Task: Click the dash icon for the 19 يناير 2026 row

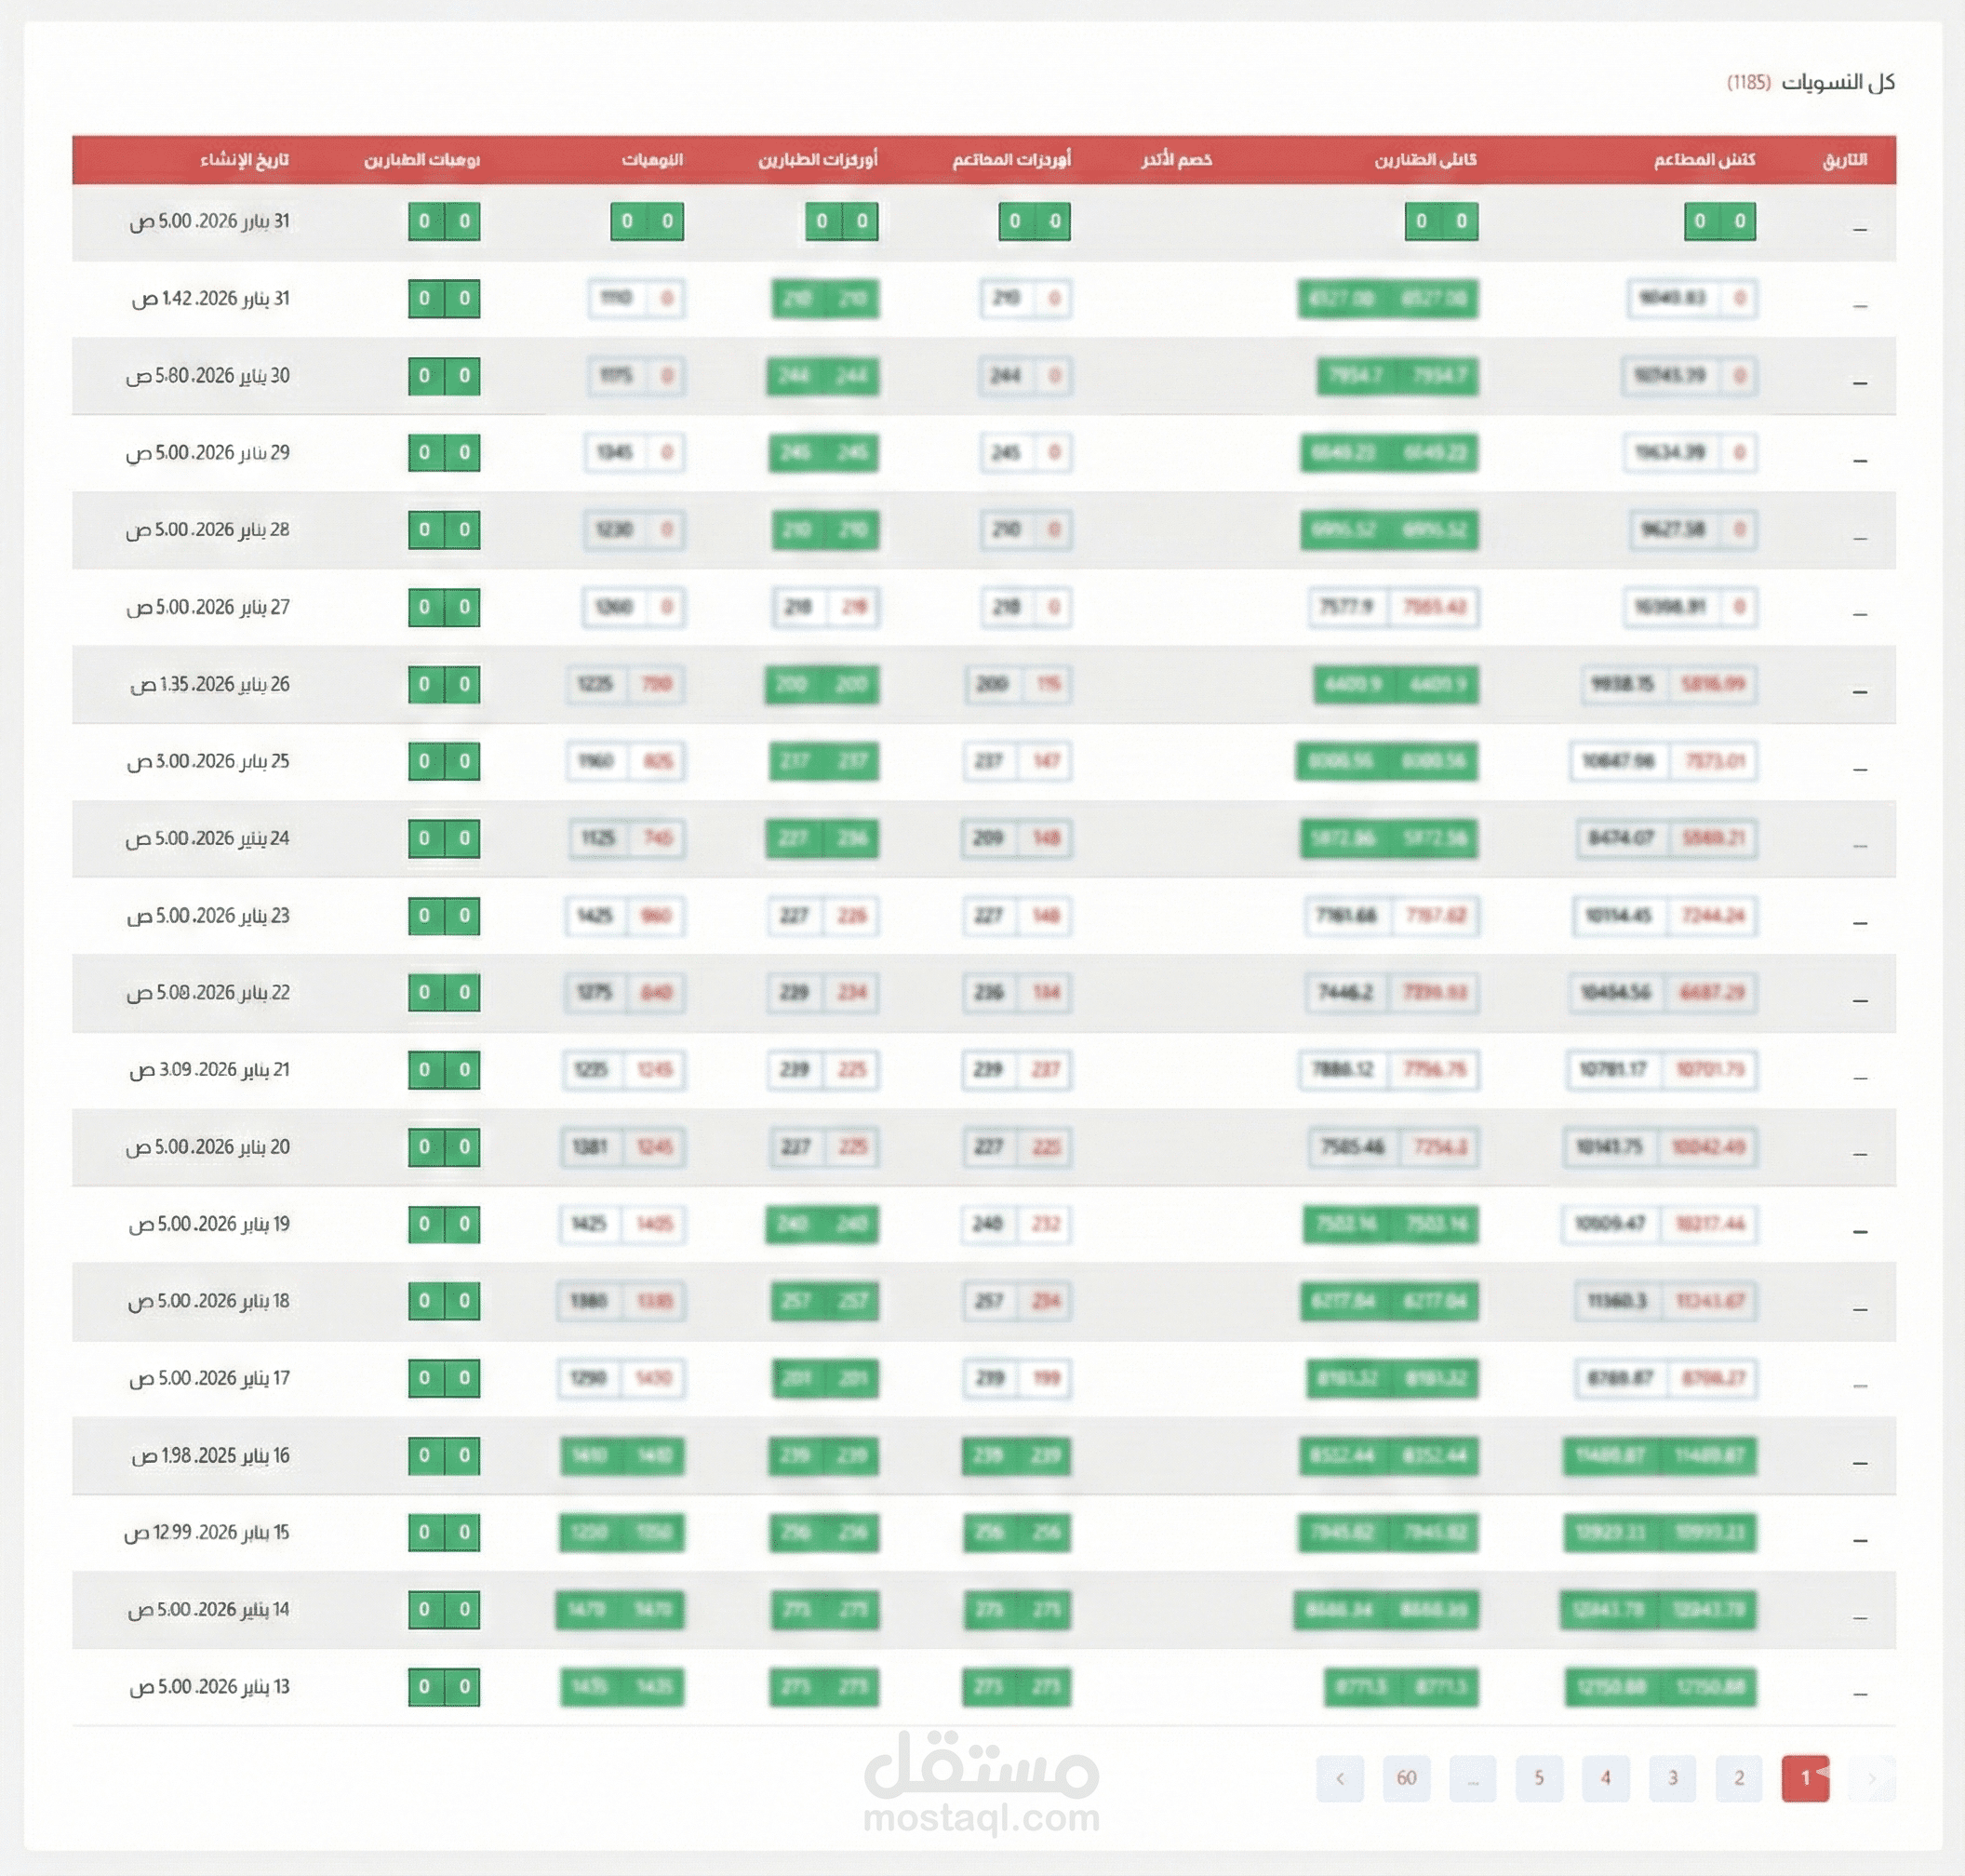Action: (1859, 1231)
